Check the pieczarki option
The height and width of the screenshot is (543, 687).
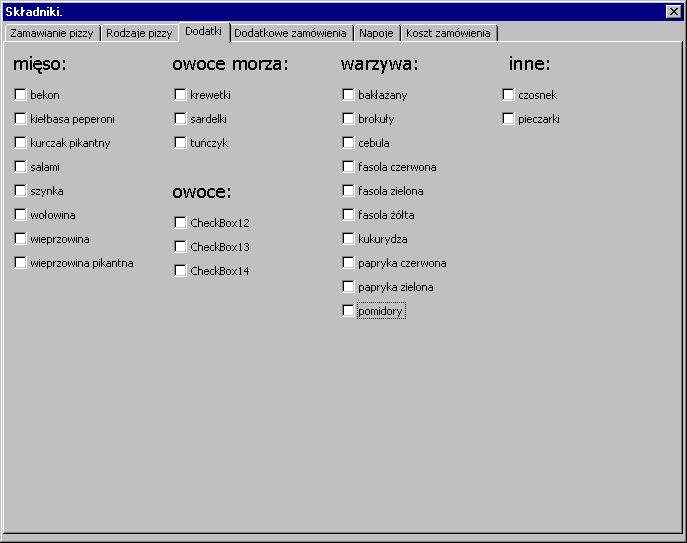click(509, 119)
